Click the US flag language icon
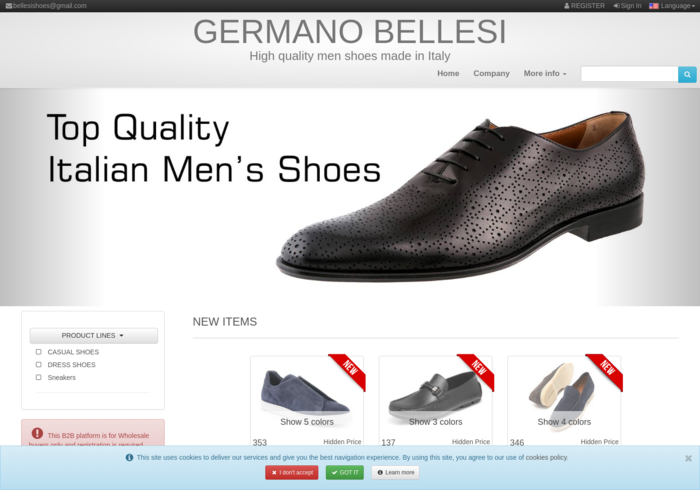The height and width of the screenshot is (490, 700). pos(654,6)
